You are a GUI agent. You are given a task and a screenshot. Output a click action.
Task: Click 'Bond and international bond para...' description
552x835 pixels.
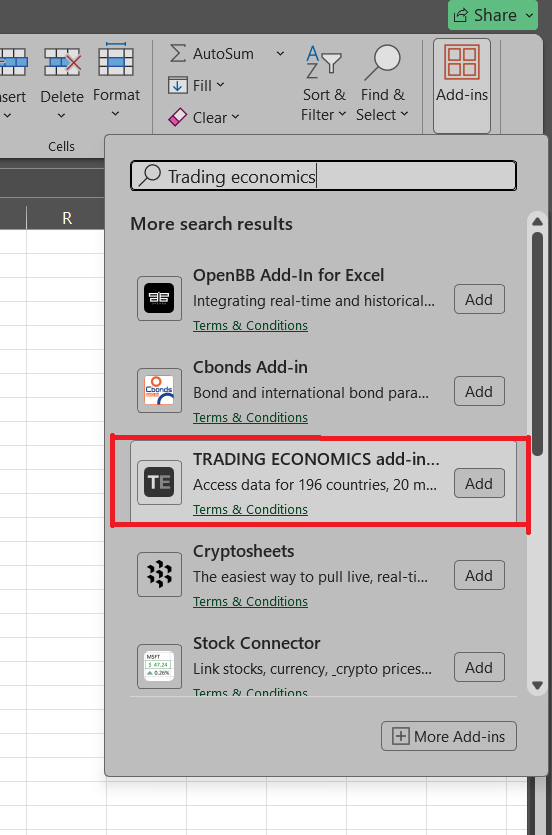pyautogui.click(x=311, y=393)
